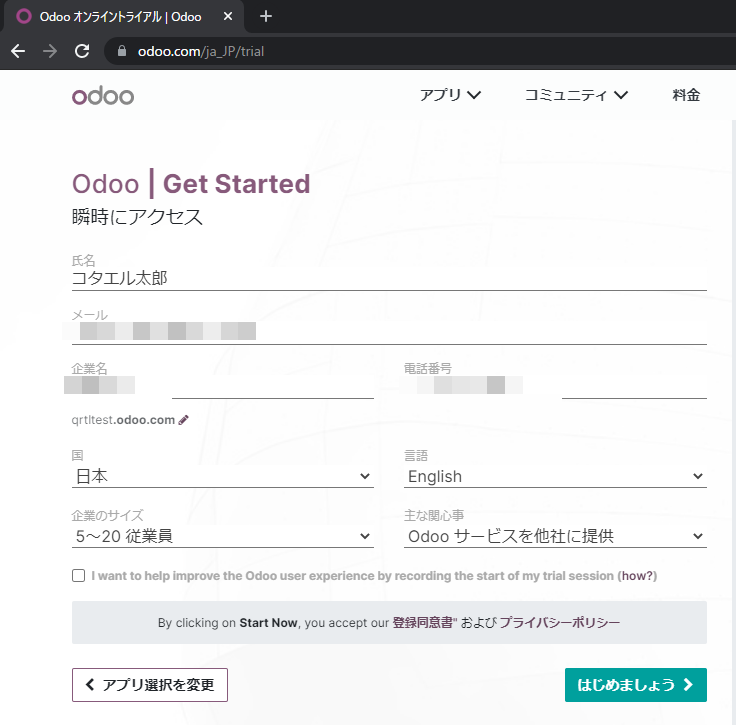
Task: Click the (how?) link
Action: (639, 576)
